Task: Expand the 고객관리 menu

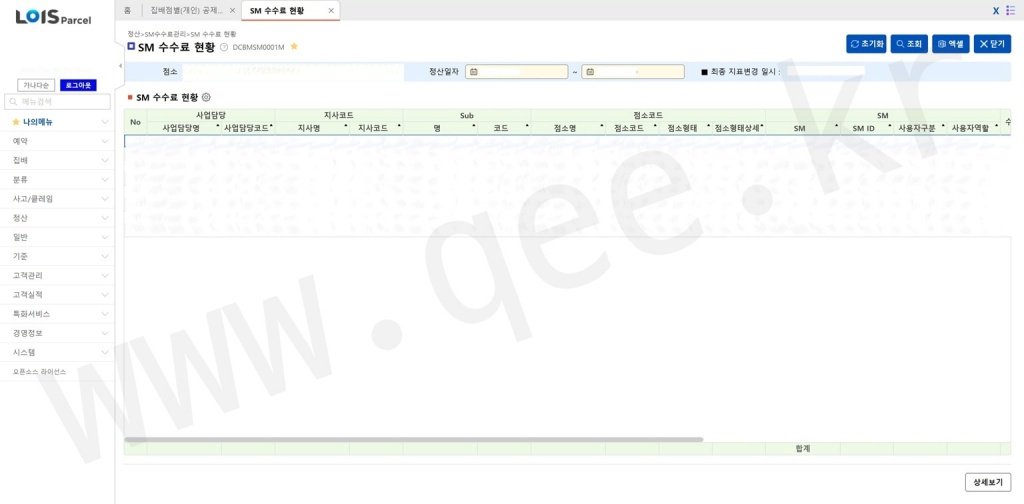Action: (57, 276)
